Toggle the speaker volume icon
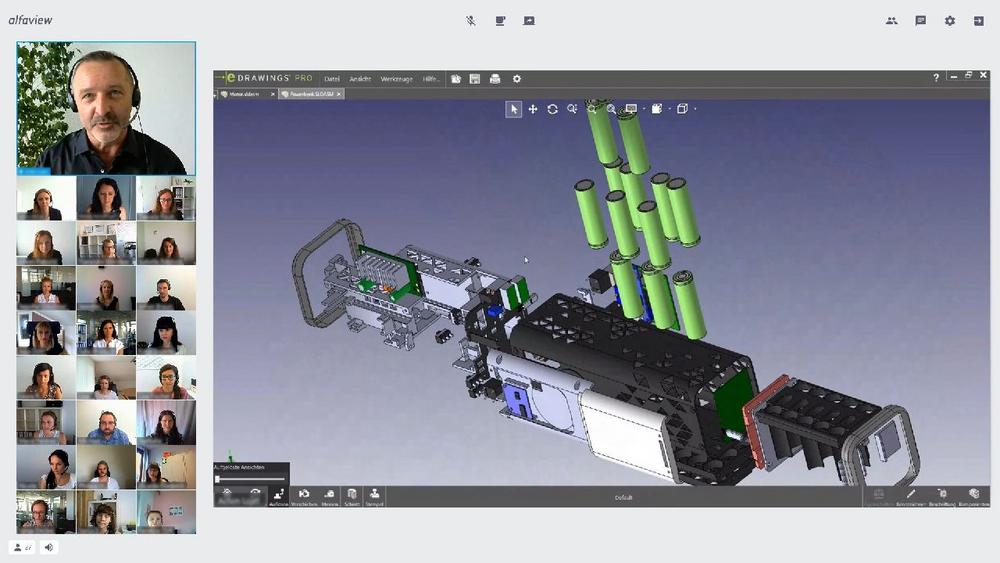1000x563 pixels. [49, 547]
